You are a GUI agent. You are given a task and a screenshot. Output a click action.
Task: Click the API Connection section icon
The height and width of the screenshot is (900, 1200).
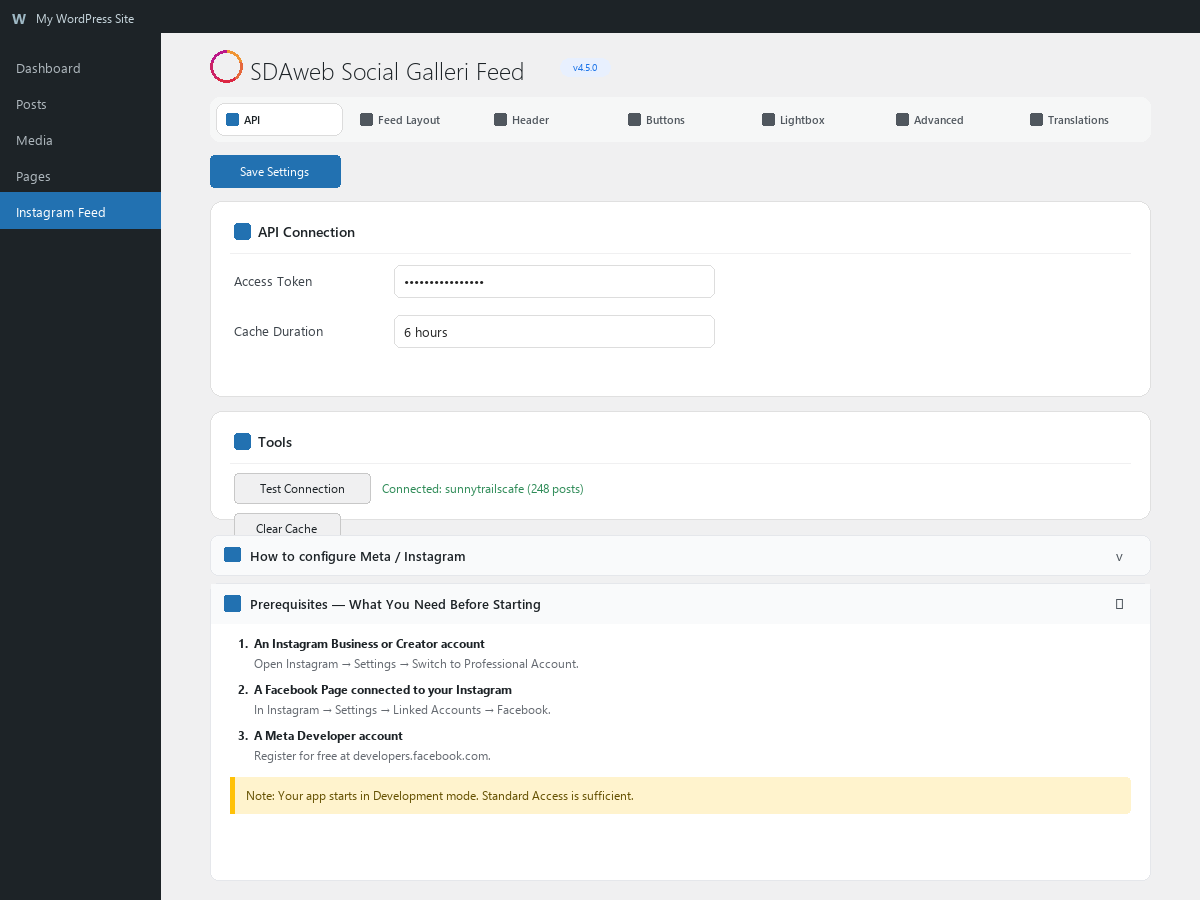click(242, 232)
